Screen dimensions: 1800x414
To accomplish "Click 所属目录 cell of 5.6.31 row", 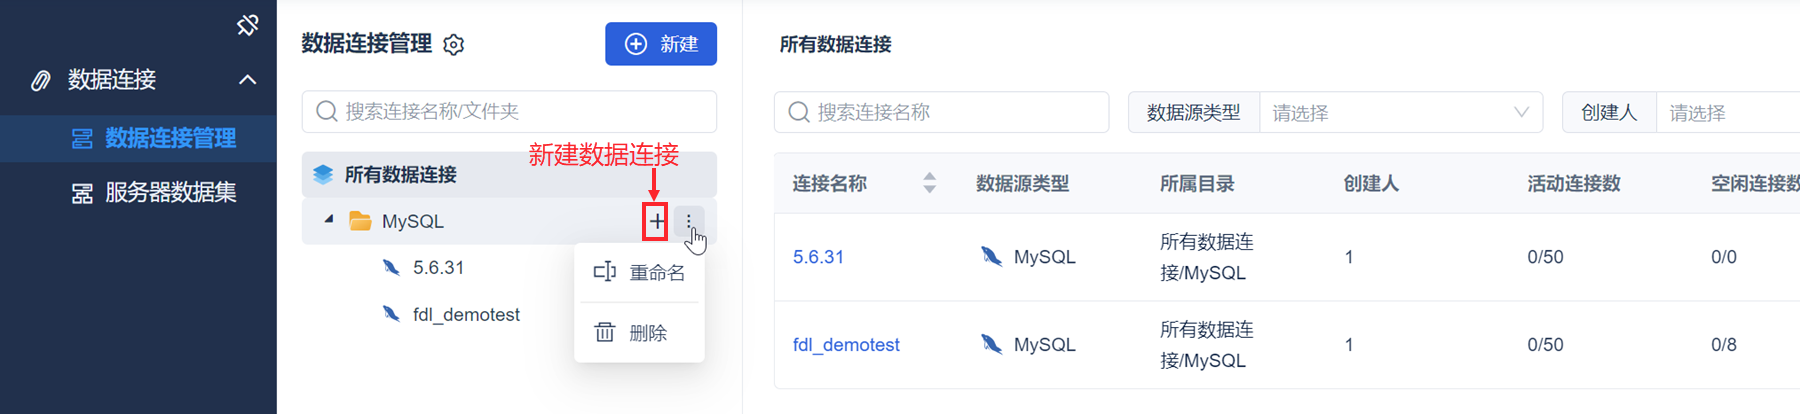I will pos(1207,257).
